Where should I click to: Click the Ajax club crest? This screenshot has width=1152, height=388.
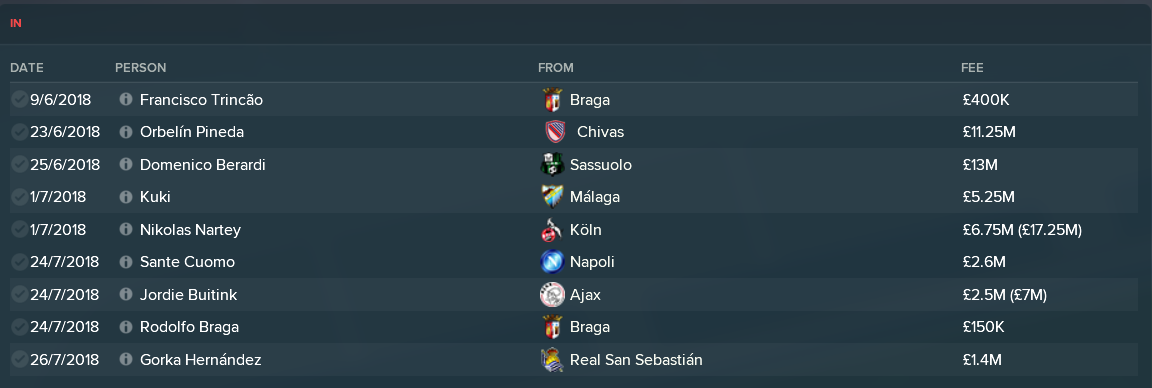click(551, 295)
